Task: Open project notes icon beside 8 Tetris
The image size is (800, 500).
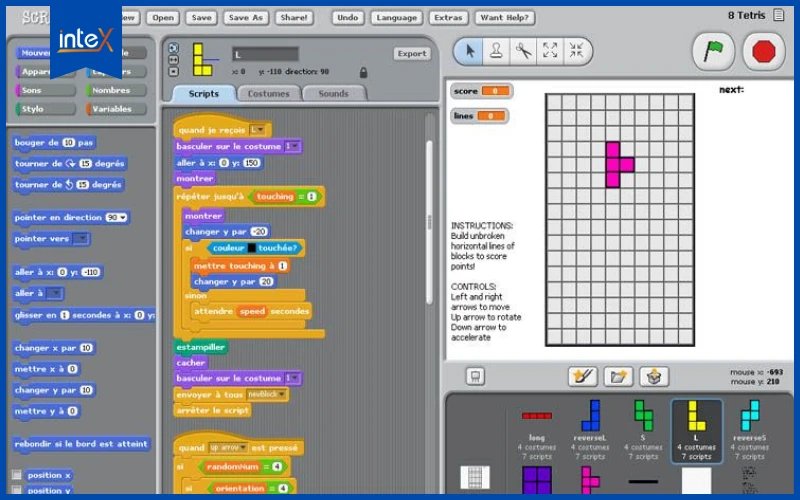Action: (x=779, y=15)
